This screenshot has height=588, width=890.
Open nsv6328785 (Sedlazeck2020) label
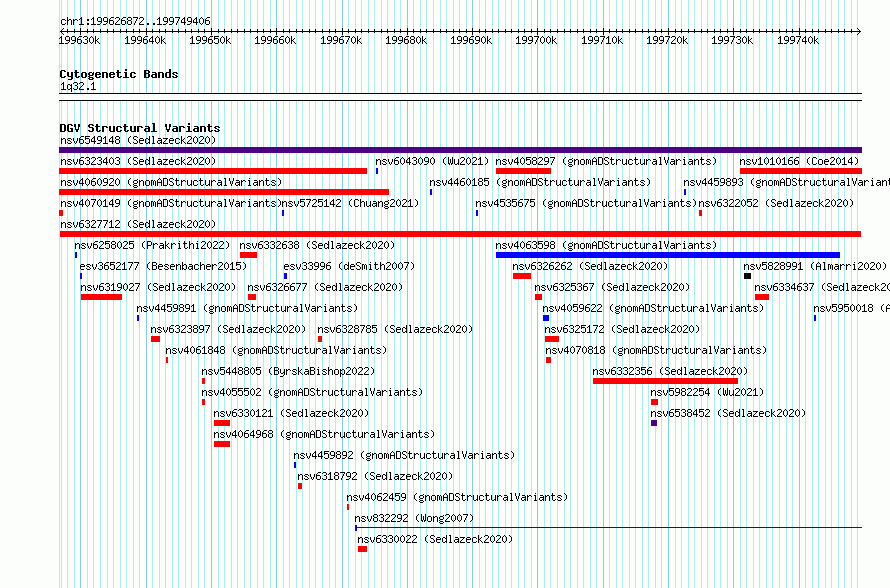click(395, 329)
